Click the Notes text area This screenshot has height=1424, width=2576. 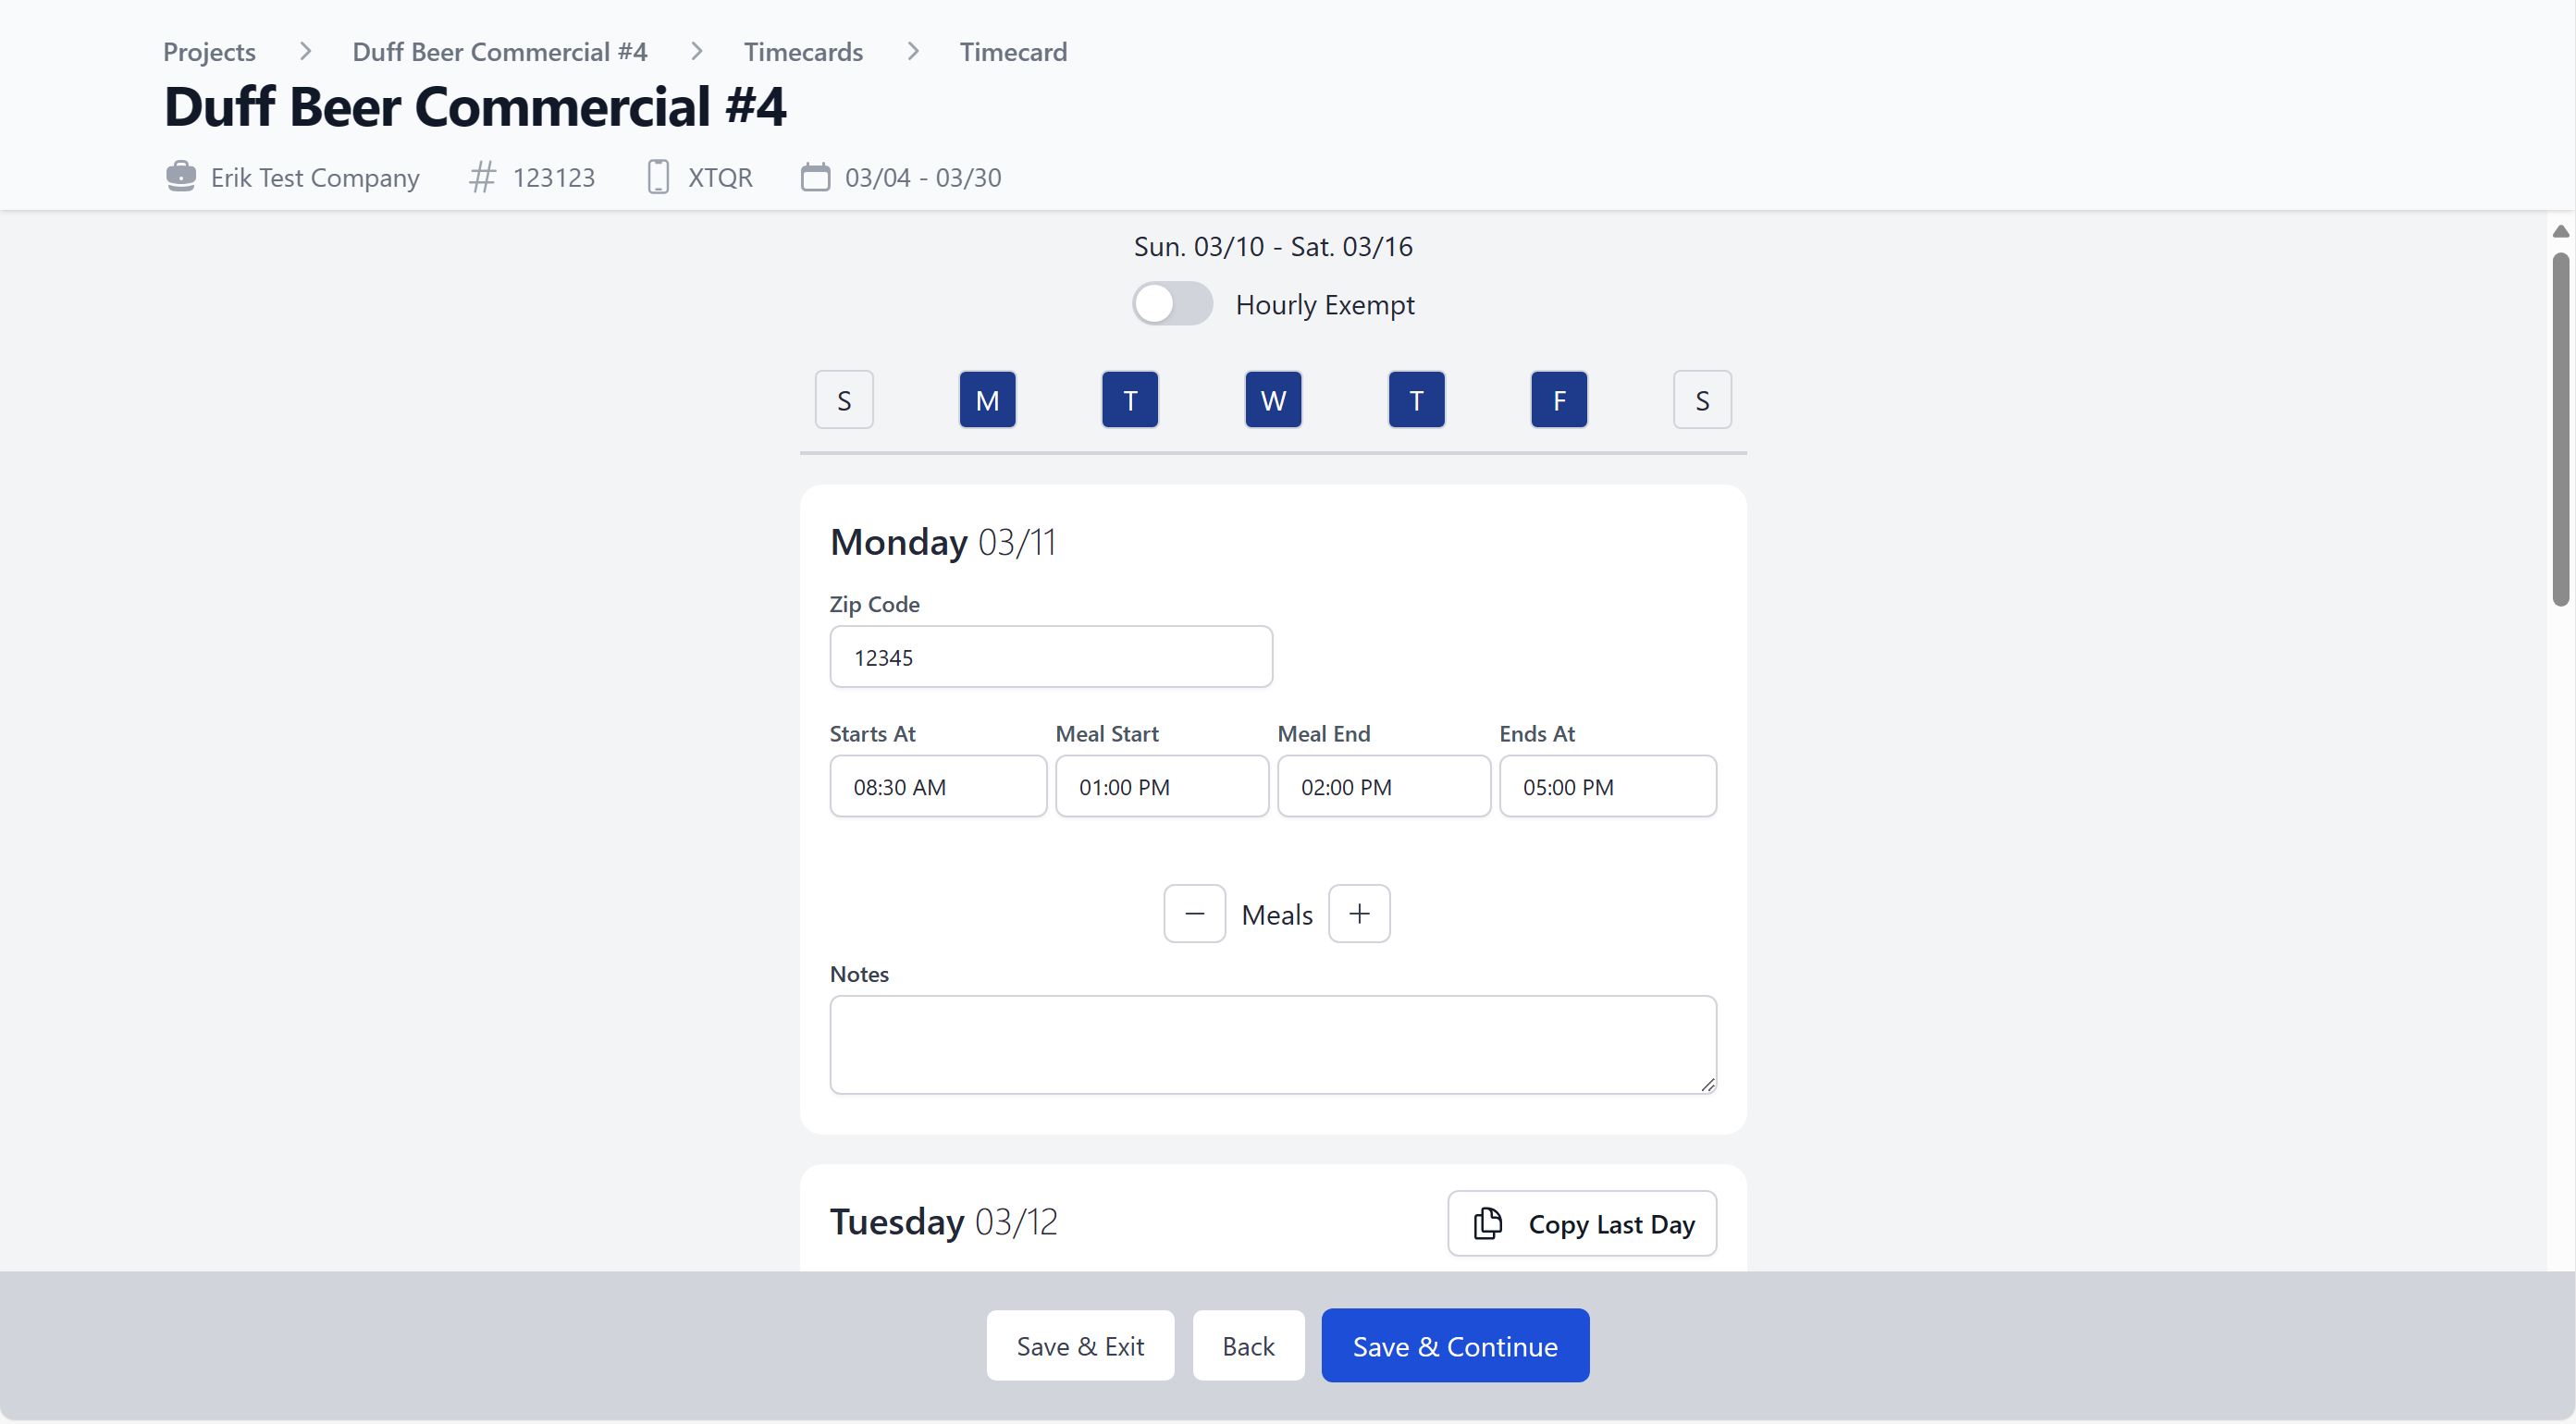point(1273,1045)
